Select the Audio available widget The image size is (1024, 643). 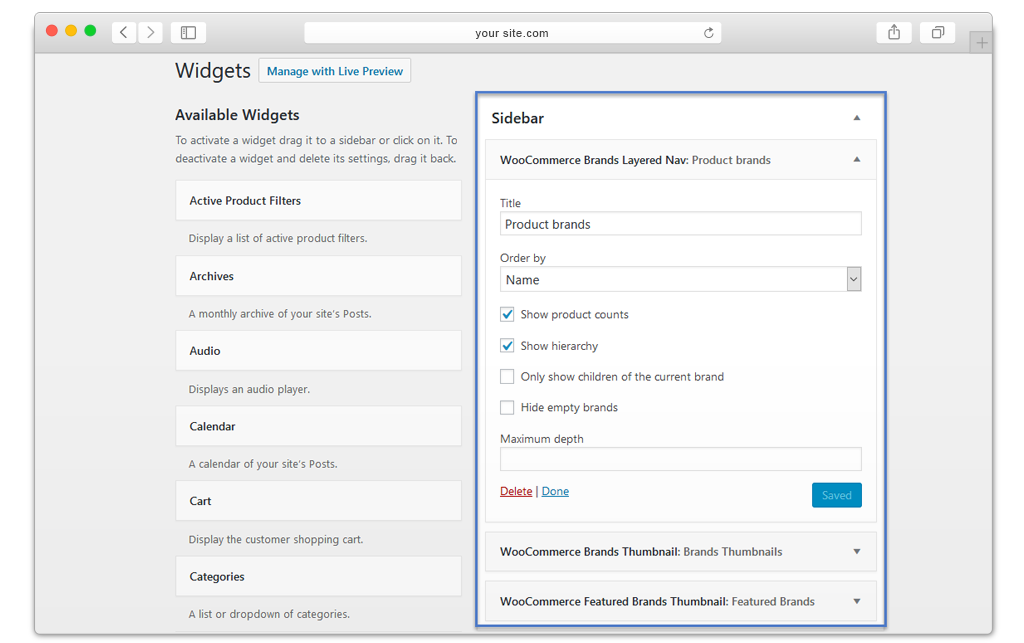319,351
